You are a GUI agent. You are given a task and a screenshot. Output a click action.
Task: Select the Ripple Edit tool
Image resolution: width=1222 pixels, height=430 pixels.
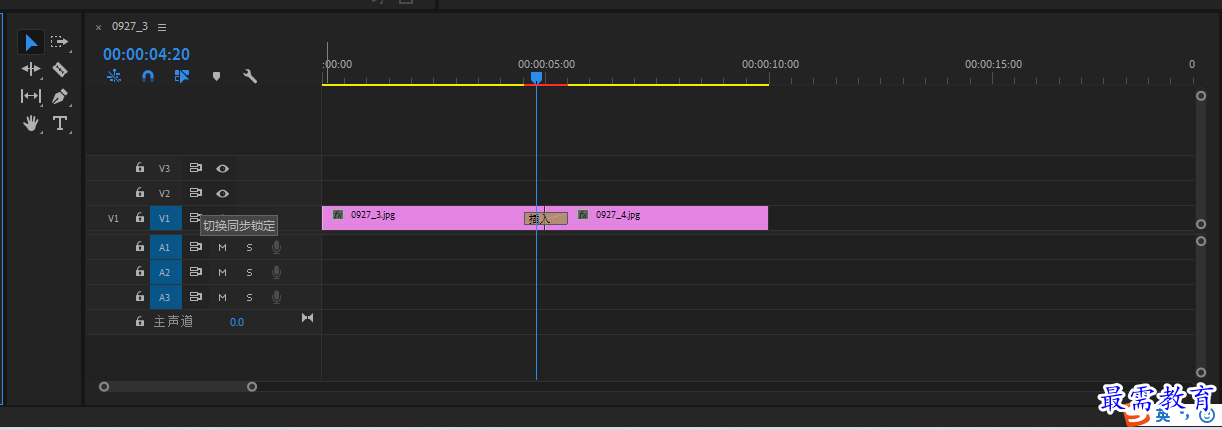click(31, 69)
